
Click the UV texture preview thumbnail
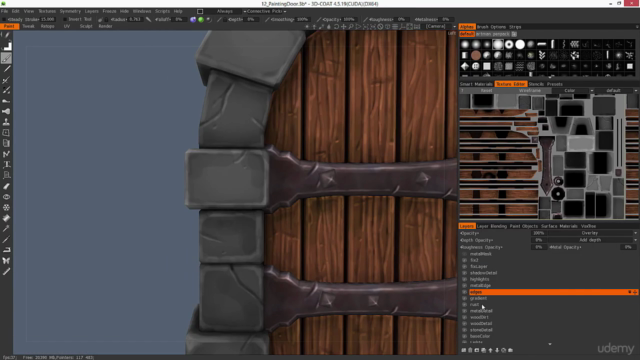[x=549, y=157]
